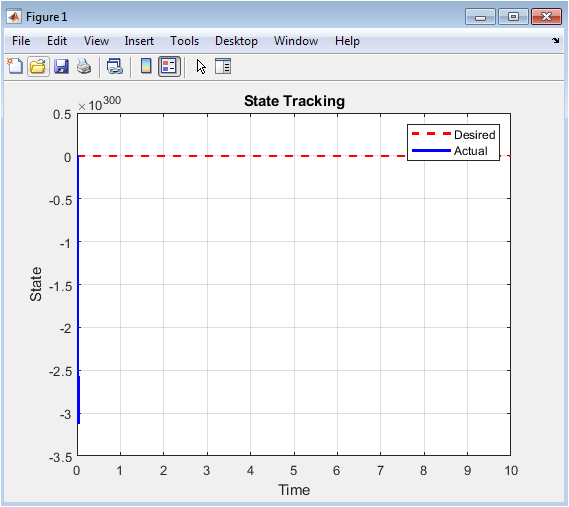The width and height of the screenshot is (569, 507).
Task: Open the Desktop menu
Action: [x=236, y=41]
